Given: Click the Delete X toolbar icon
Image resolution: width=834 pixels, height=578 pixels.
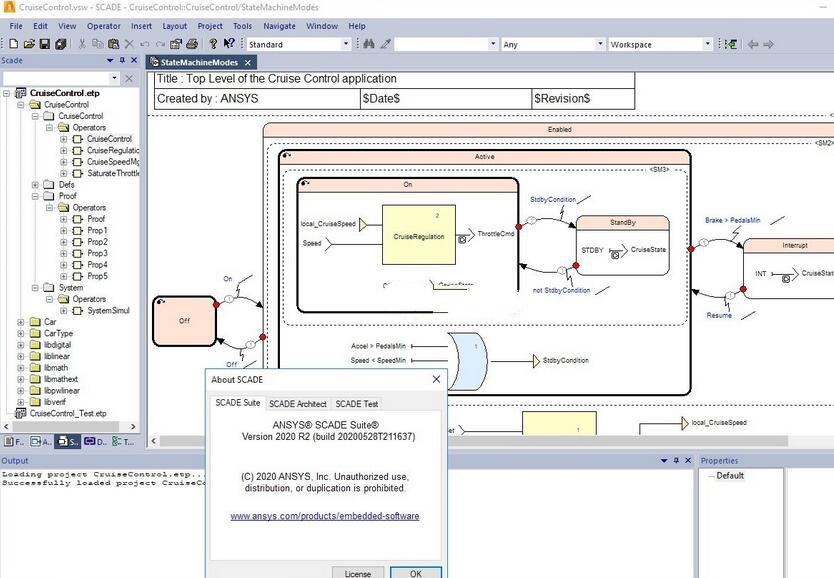Looking at the screenshot, I should (x=129, y=44).
